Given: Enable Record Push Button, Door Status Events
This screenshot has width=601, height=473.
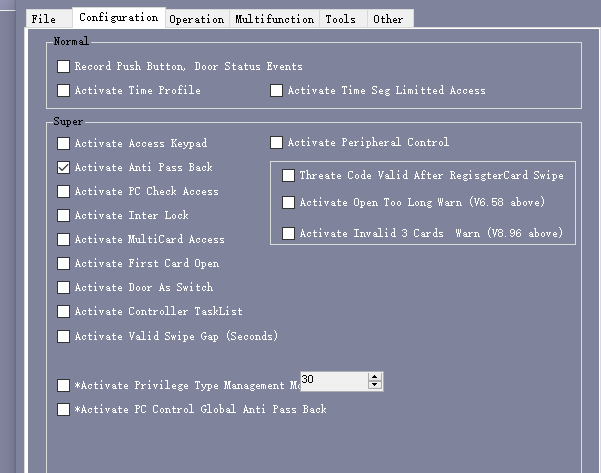Looking at the screenshot, I should (x=63, y=66).
